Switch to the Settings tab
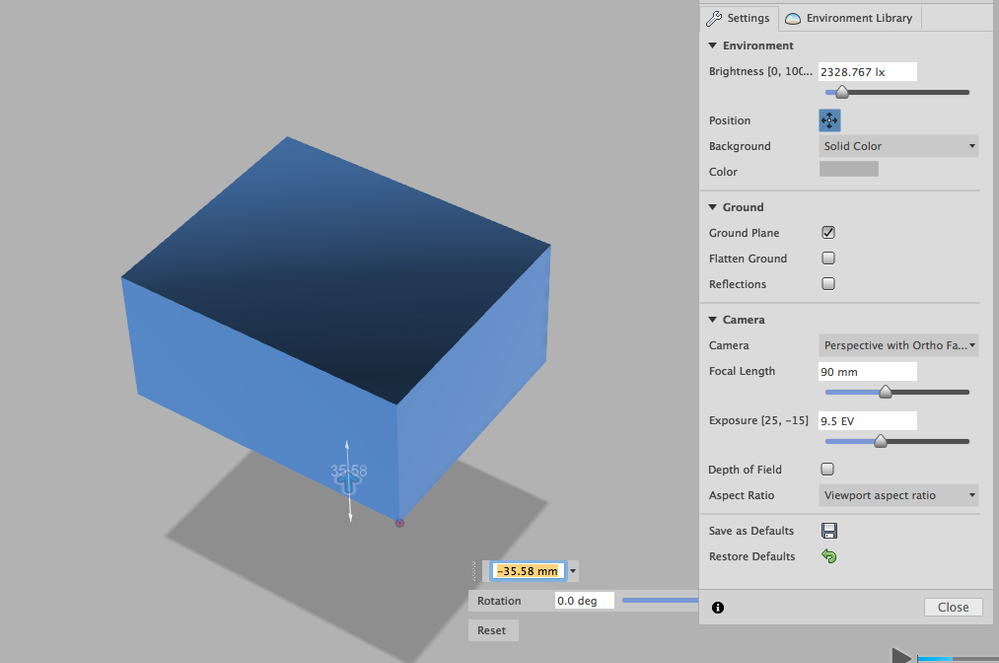999x663 pixels. (x=739, y=18)
